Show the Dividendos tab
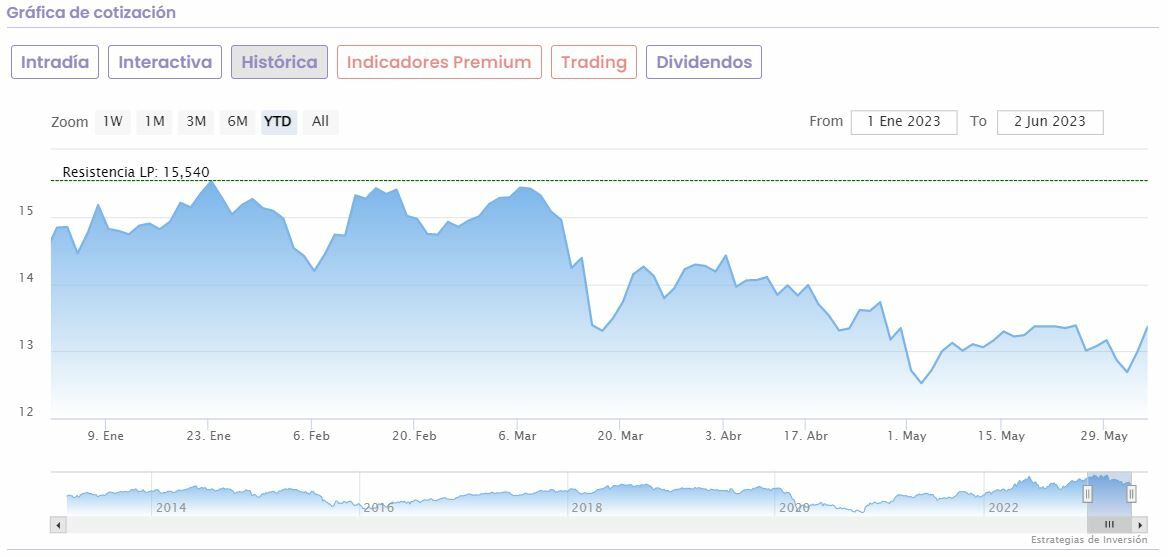Viewport: 1168px width, 557px height. (x=704, y=62)
